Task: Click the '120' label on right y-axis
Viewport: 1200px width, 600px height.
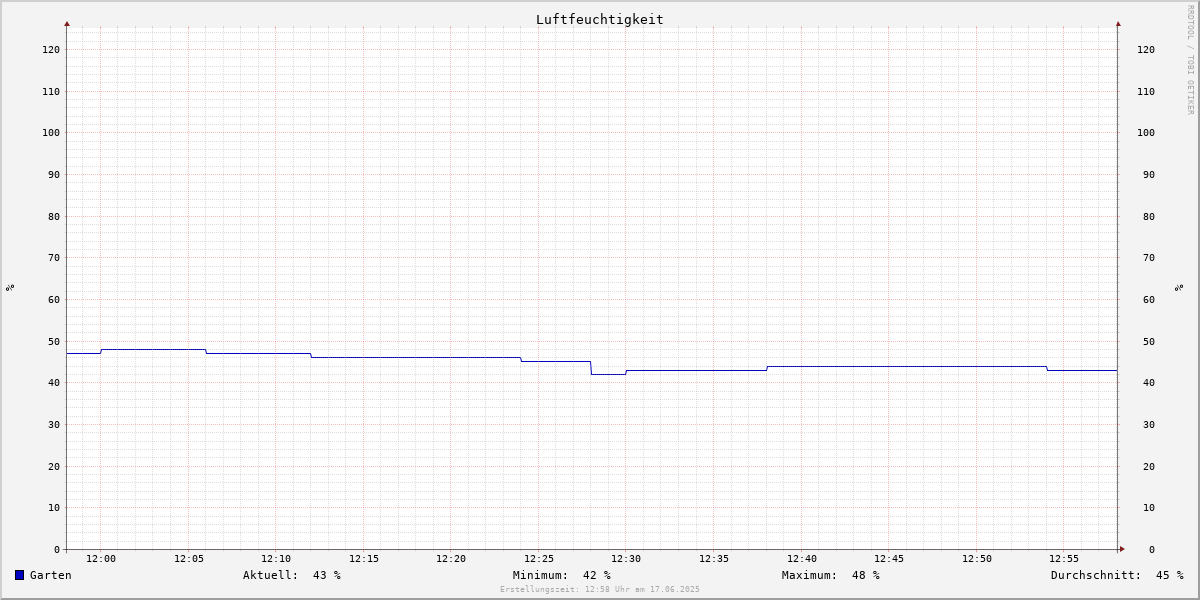Action: [x=1146, y=49]
